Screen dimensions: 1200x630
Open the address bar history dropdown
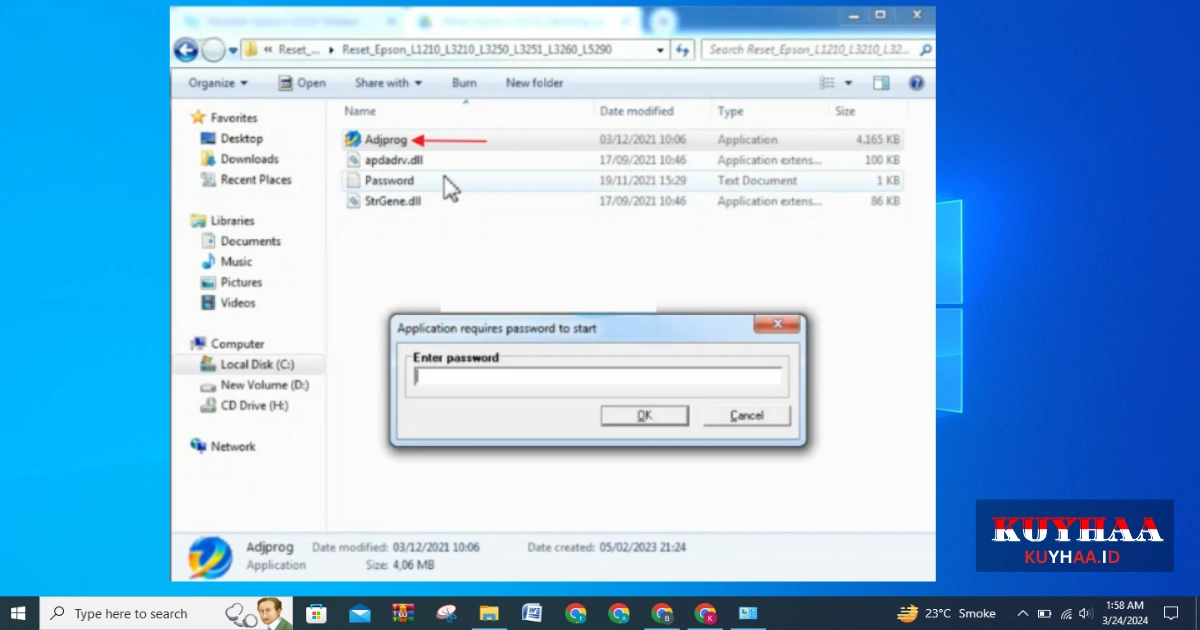(660, 49)
